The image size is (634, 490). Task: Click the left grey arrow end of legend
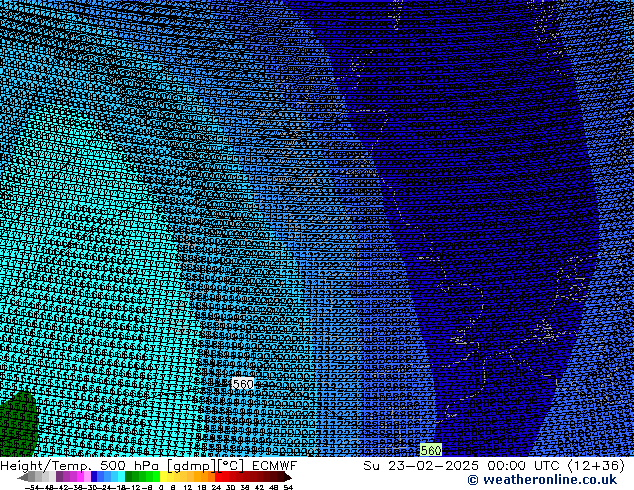pyautogui.click(x=23, y=477)
